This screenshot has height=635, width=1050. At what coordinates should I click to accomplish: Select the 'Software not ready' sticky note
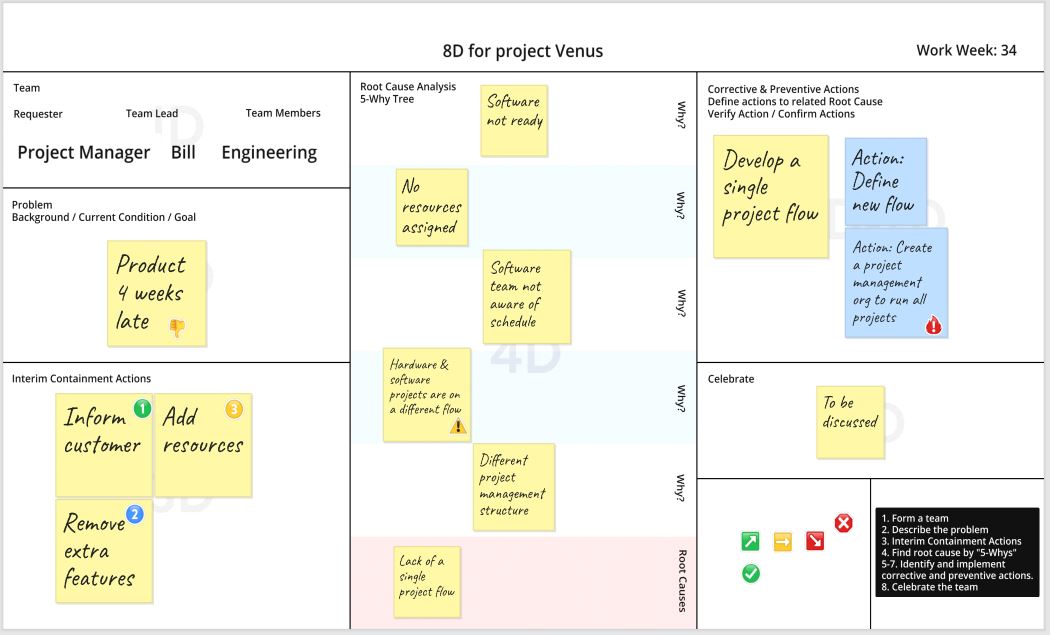point(514,121)
